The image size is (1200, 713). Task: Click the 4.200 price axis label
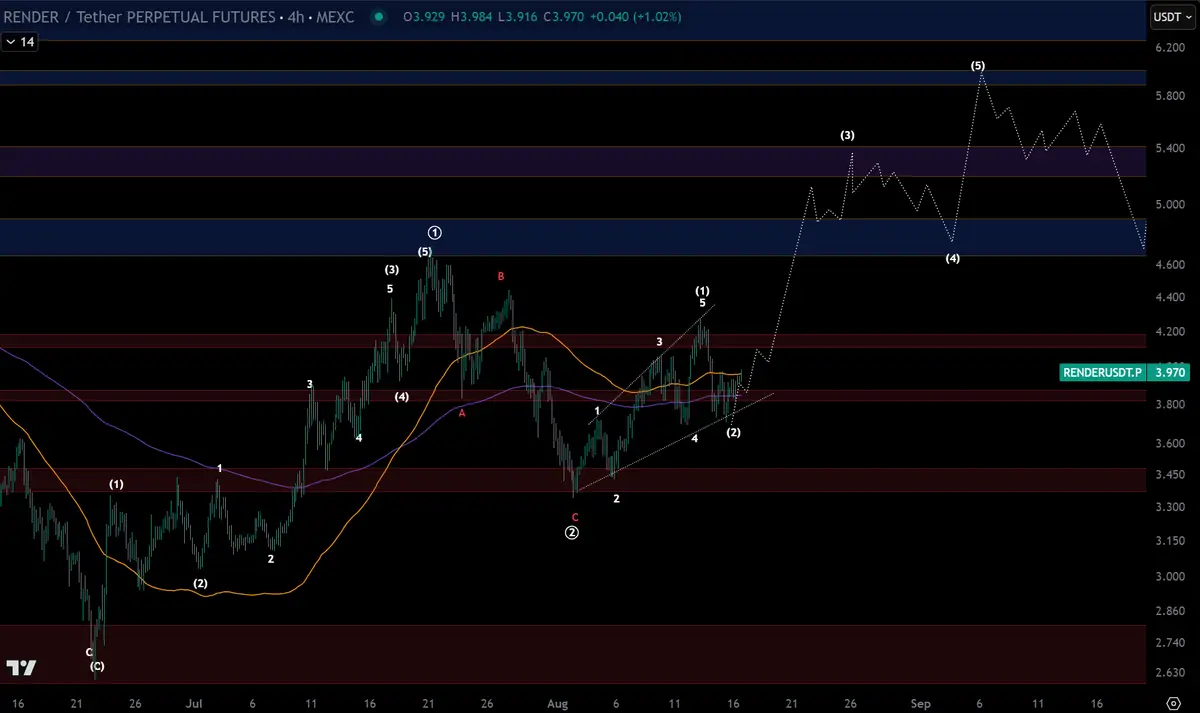click(x=1171, y=333)
